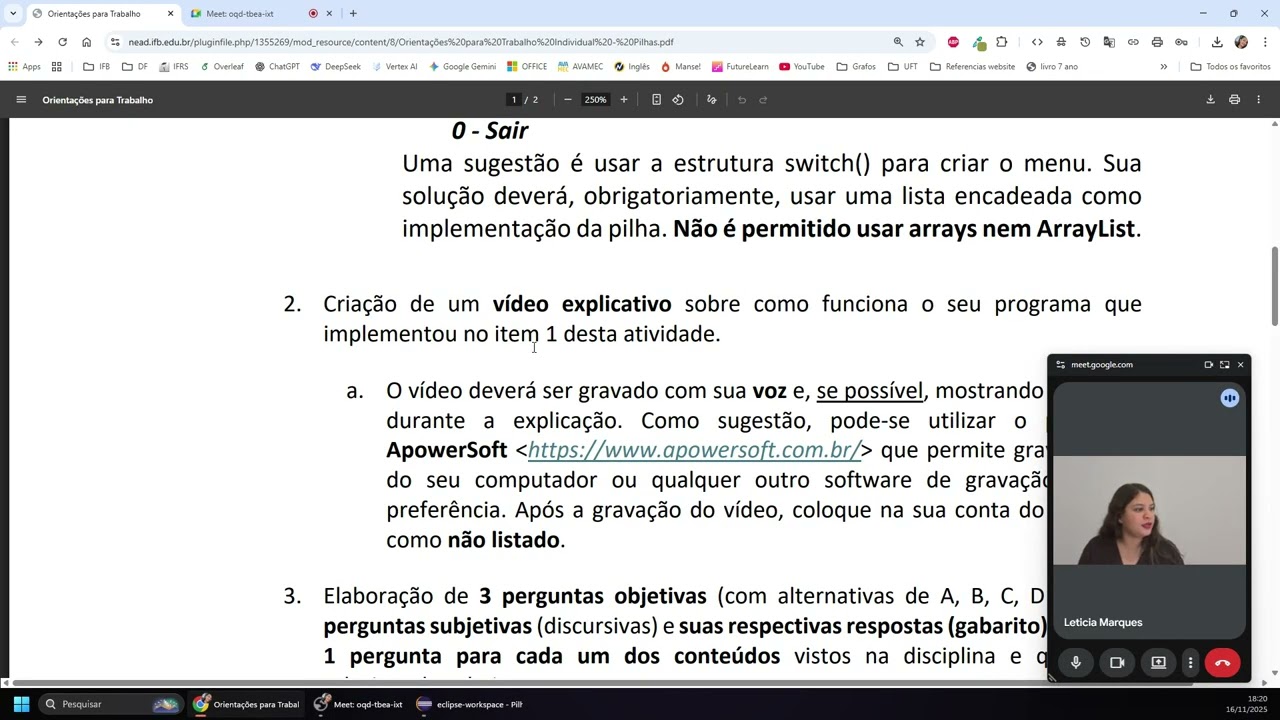This screenshot has height=720, width=1280.
Task: Zoom in the PDF with plus button
Action: click(623, 100)
